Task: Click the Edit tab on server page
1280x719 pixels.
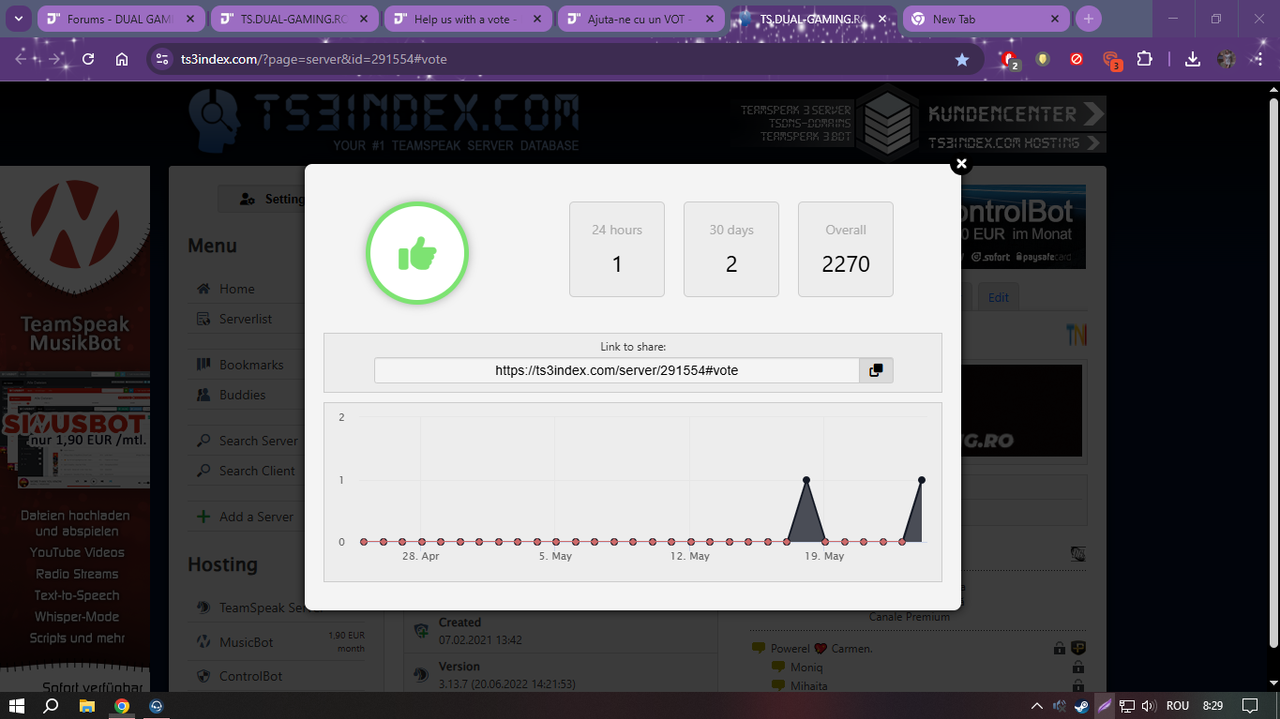Action: [998, 297]
